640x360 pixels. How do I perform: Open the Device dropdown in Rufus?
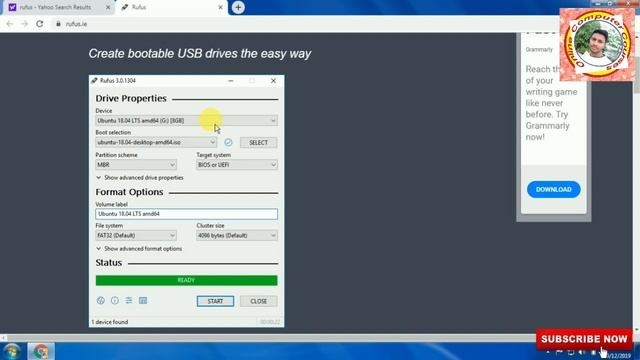(x=186, y=120)
